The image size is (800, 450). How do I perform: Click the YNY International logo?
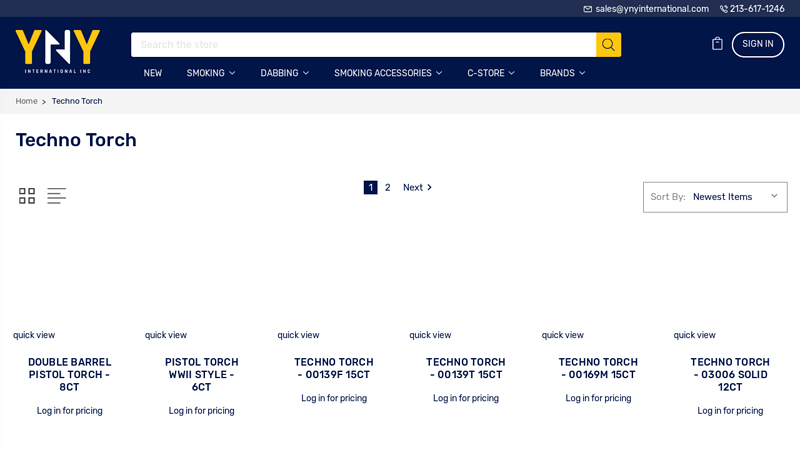pyautogui.click(x=58, y=50)
